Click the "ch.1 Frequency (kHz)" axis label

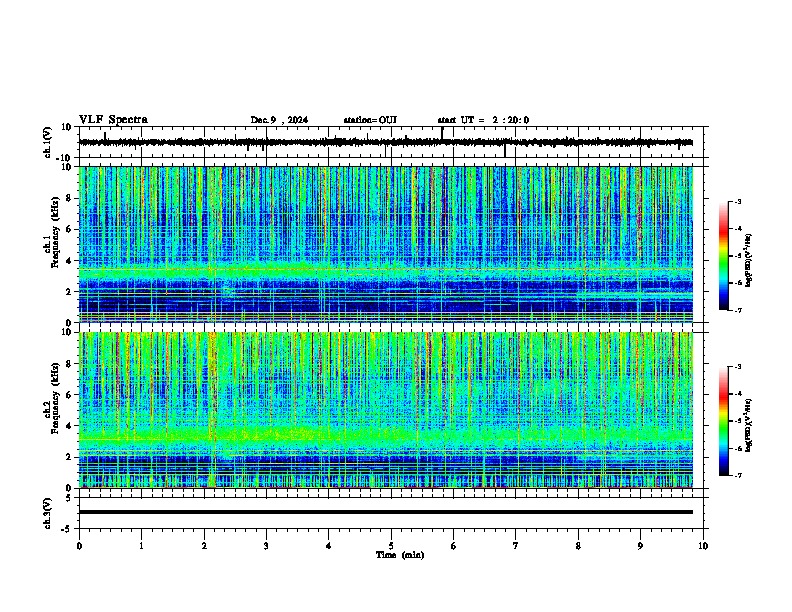51,233
